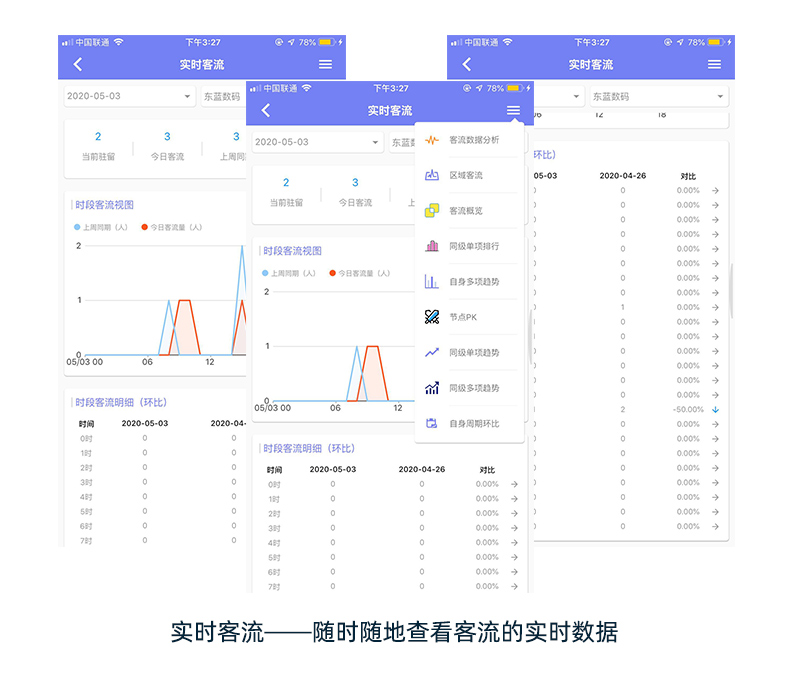The height and width of the screenshot is (693, 790).
Task: Toggle the 今日客流量 (人) legend in the left phone
Action: [172, 227]
